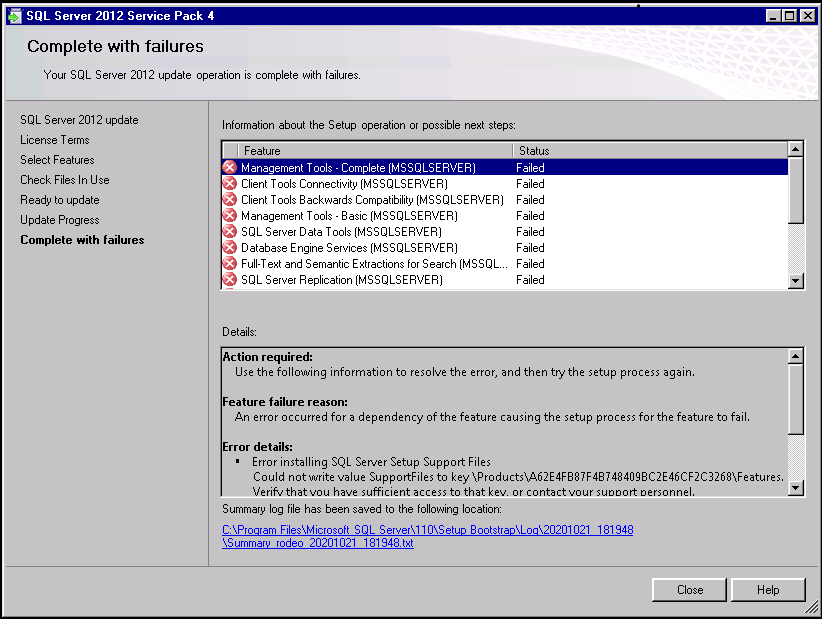Image resolution: width=822 pixels, height=619 pixels.
Task: Click Failed status of Database Engine Services
Action: coord(530,247)
